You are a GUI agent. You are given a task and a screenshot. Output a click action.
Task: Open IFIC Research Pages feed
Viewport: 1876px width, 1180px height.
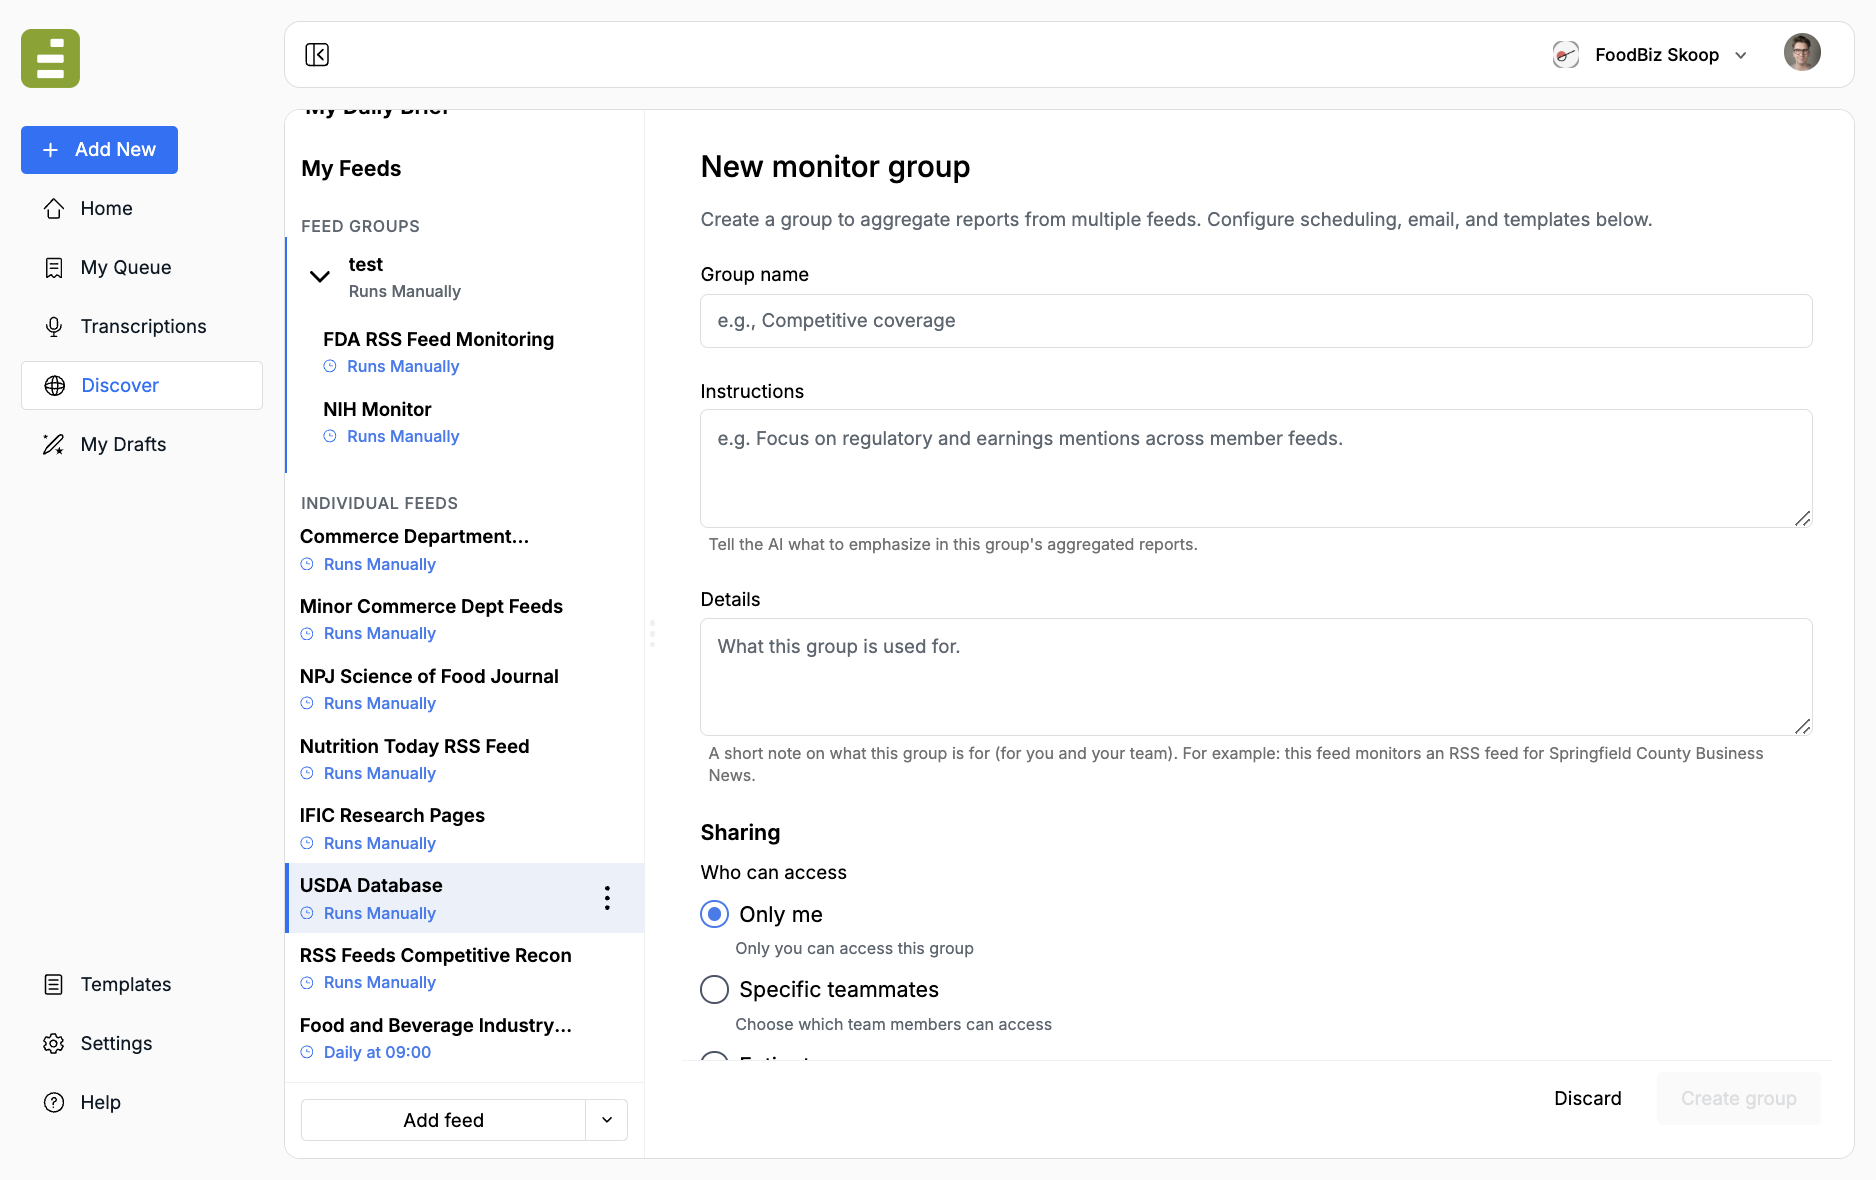click(x=465, y=828)
